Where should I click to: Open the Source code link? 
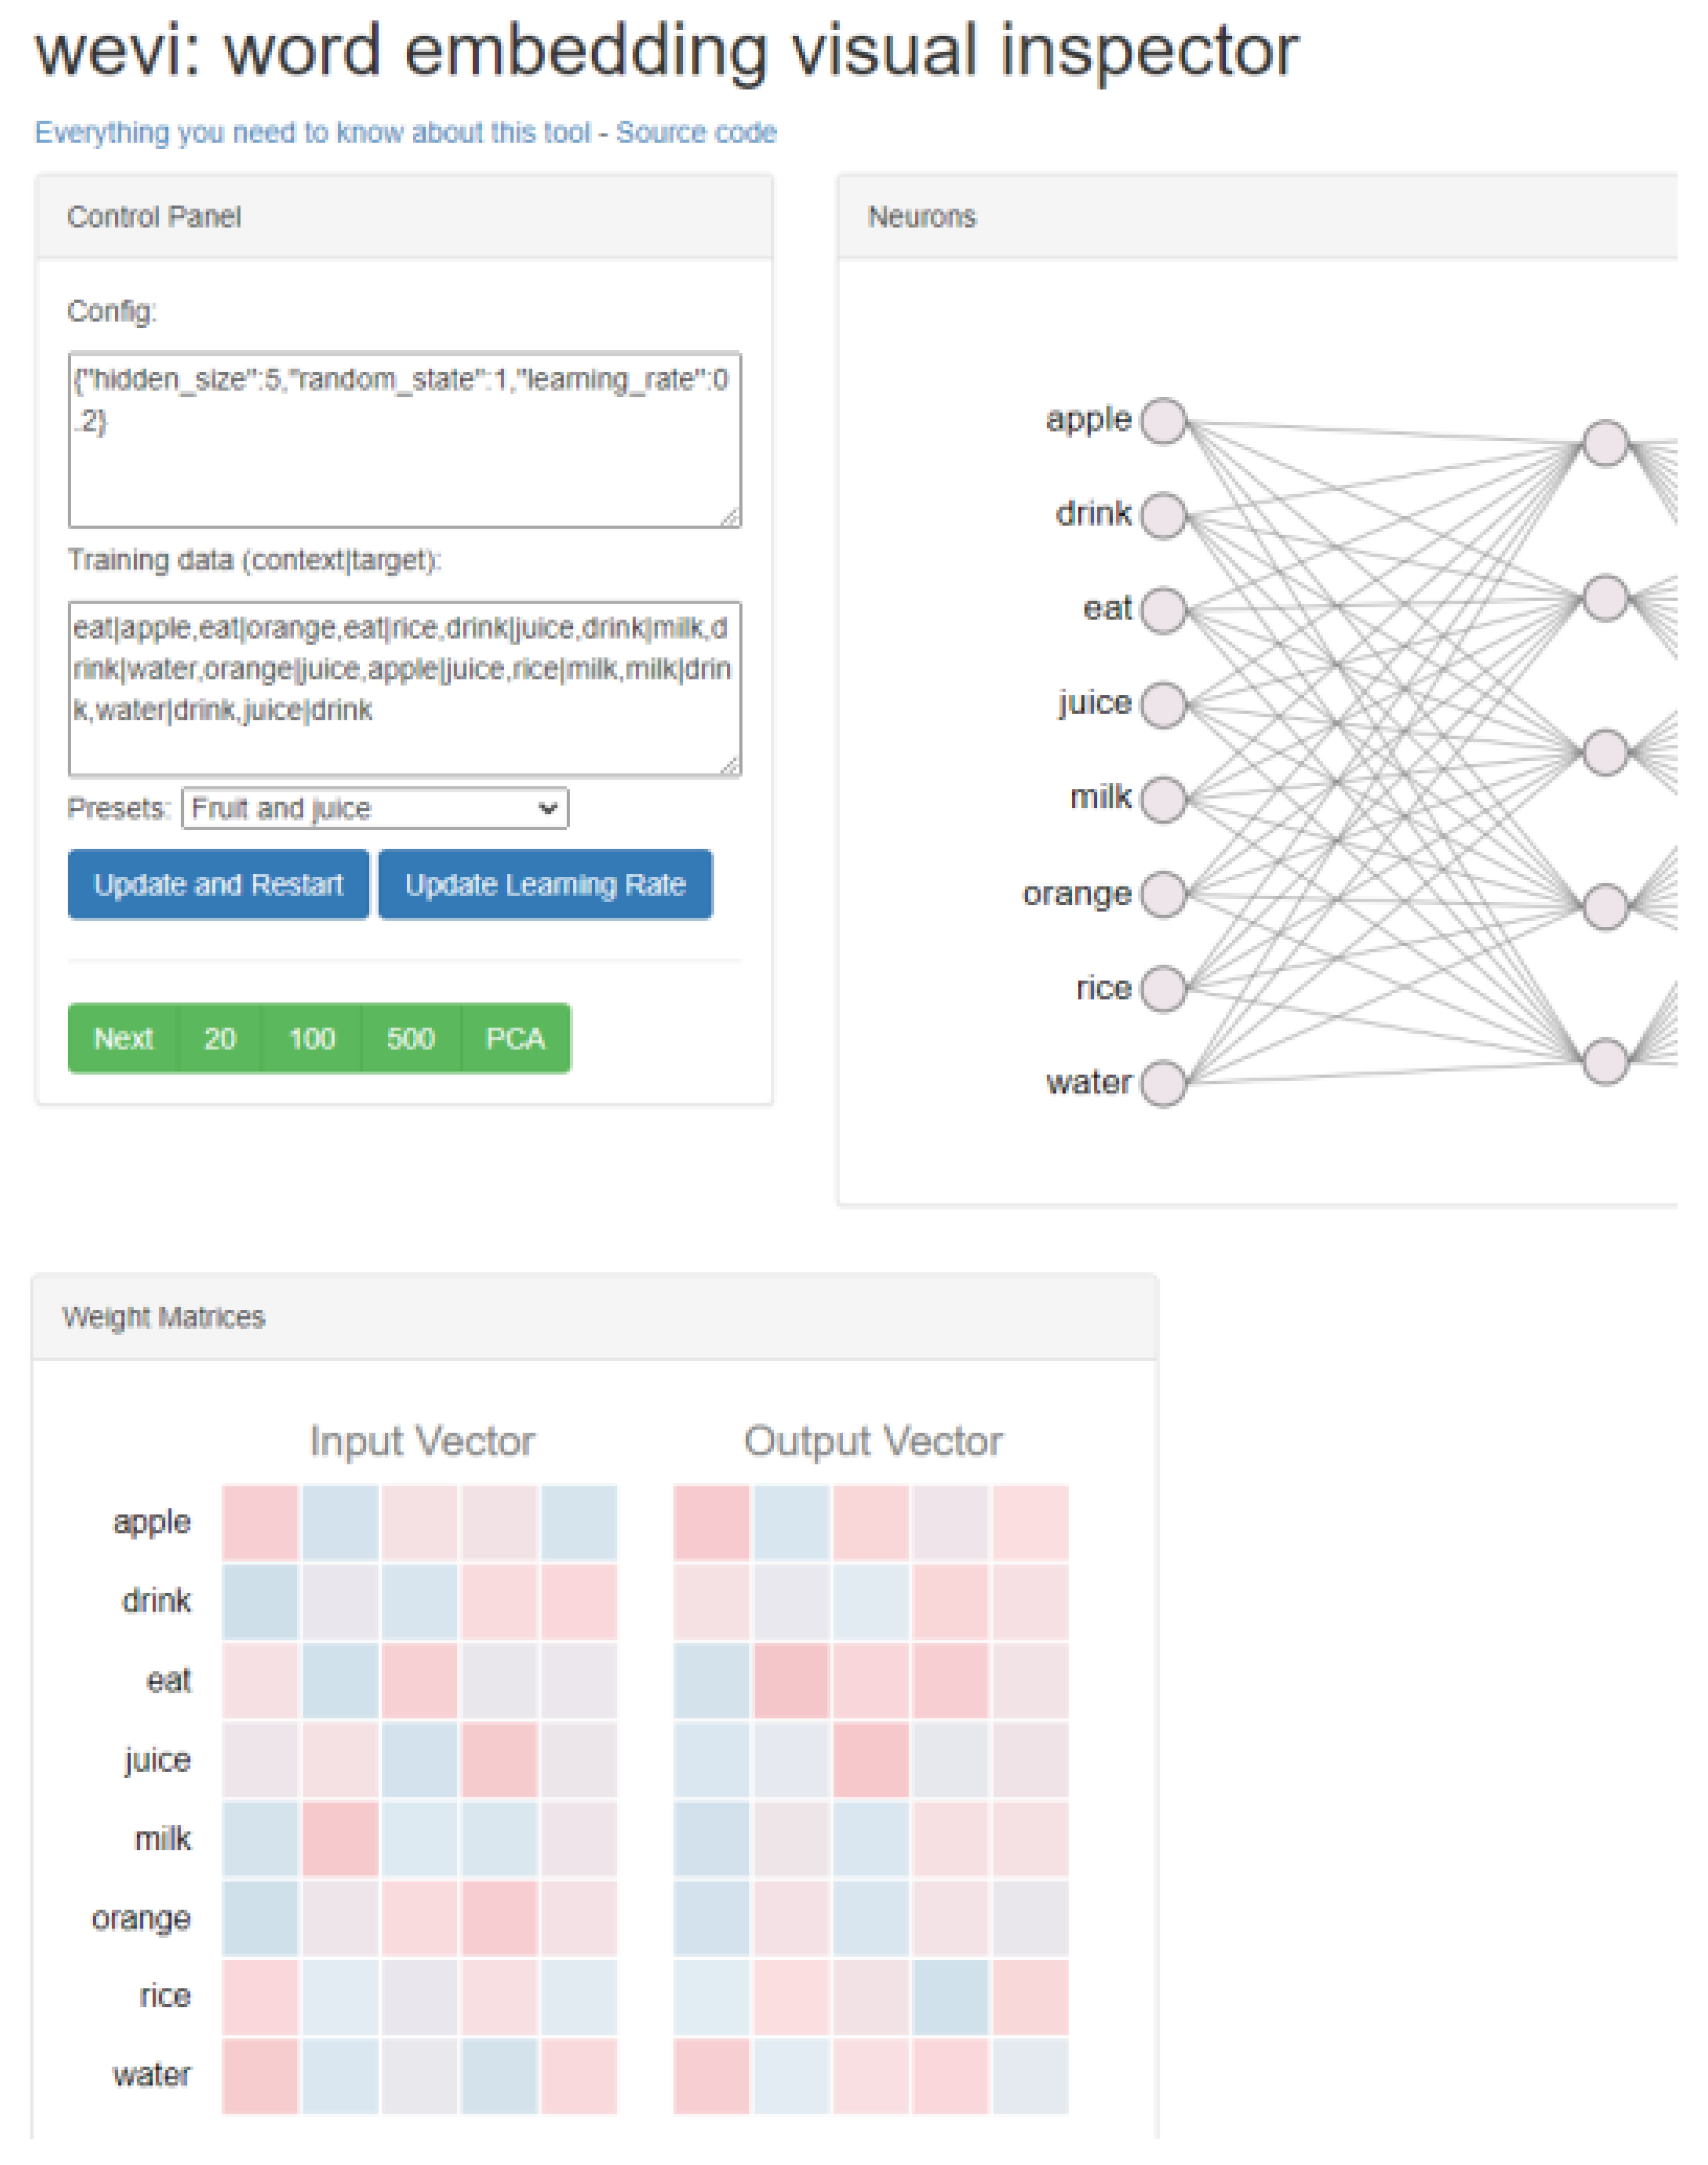[x=696, y=132]
